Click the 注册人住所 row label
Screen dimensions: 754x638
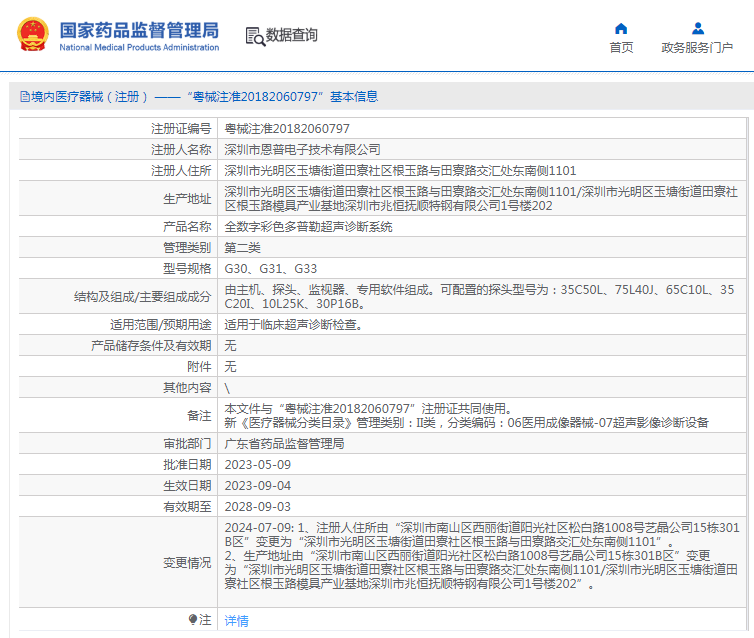pyautogui.click(x=181, y=171)
